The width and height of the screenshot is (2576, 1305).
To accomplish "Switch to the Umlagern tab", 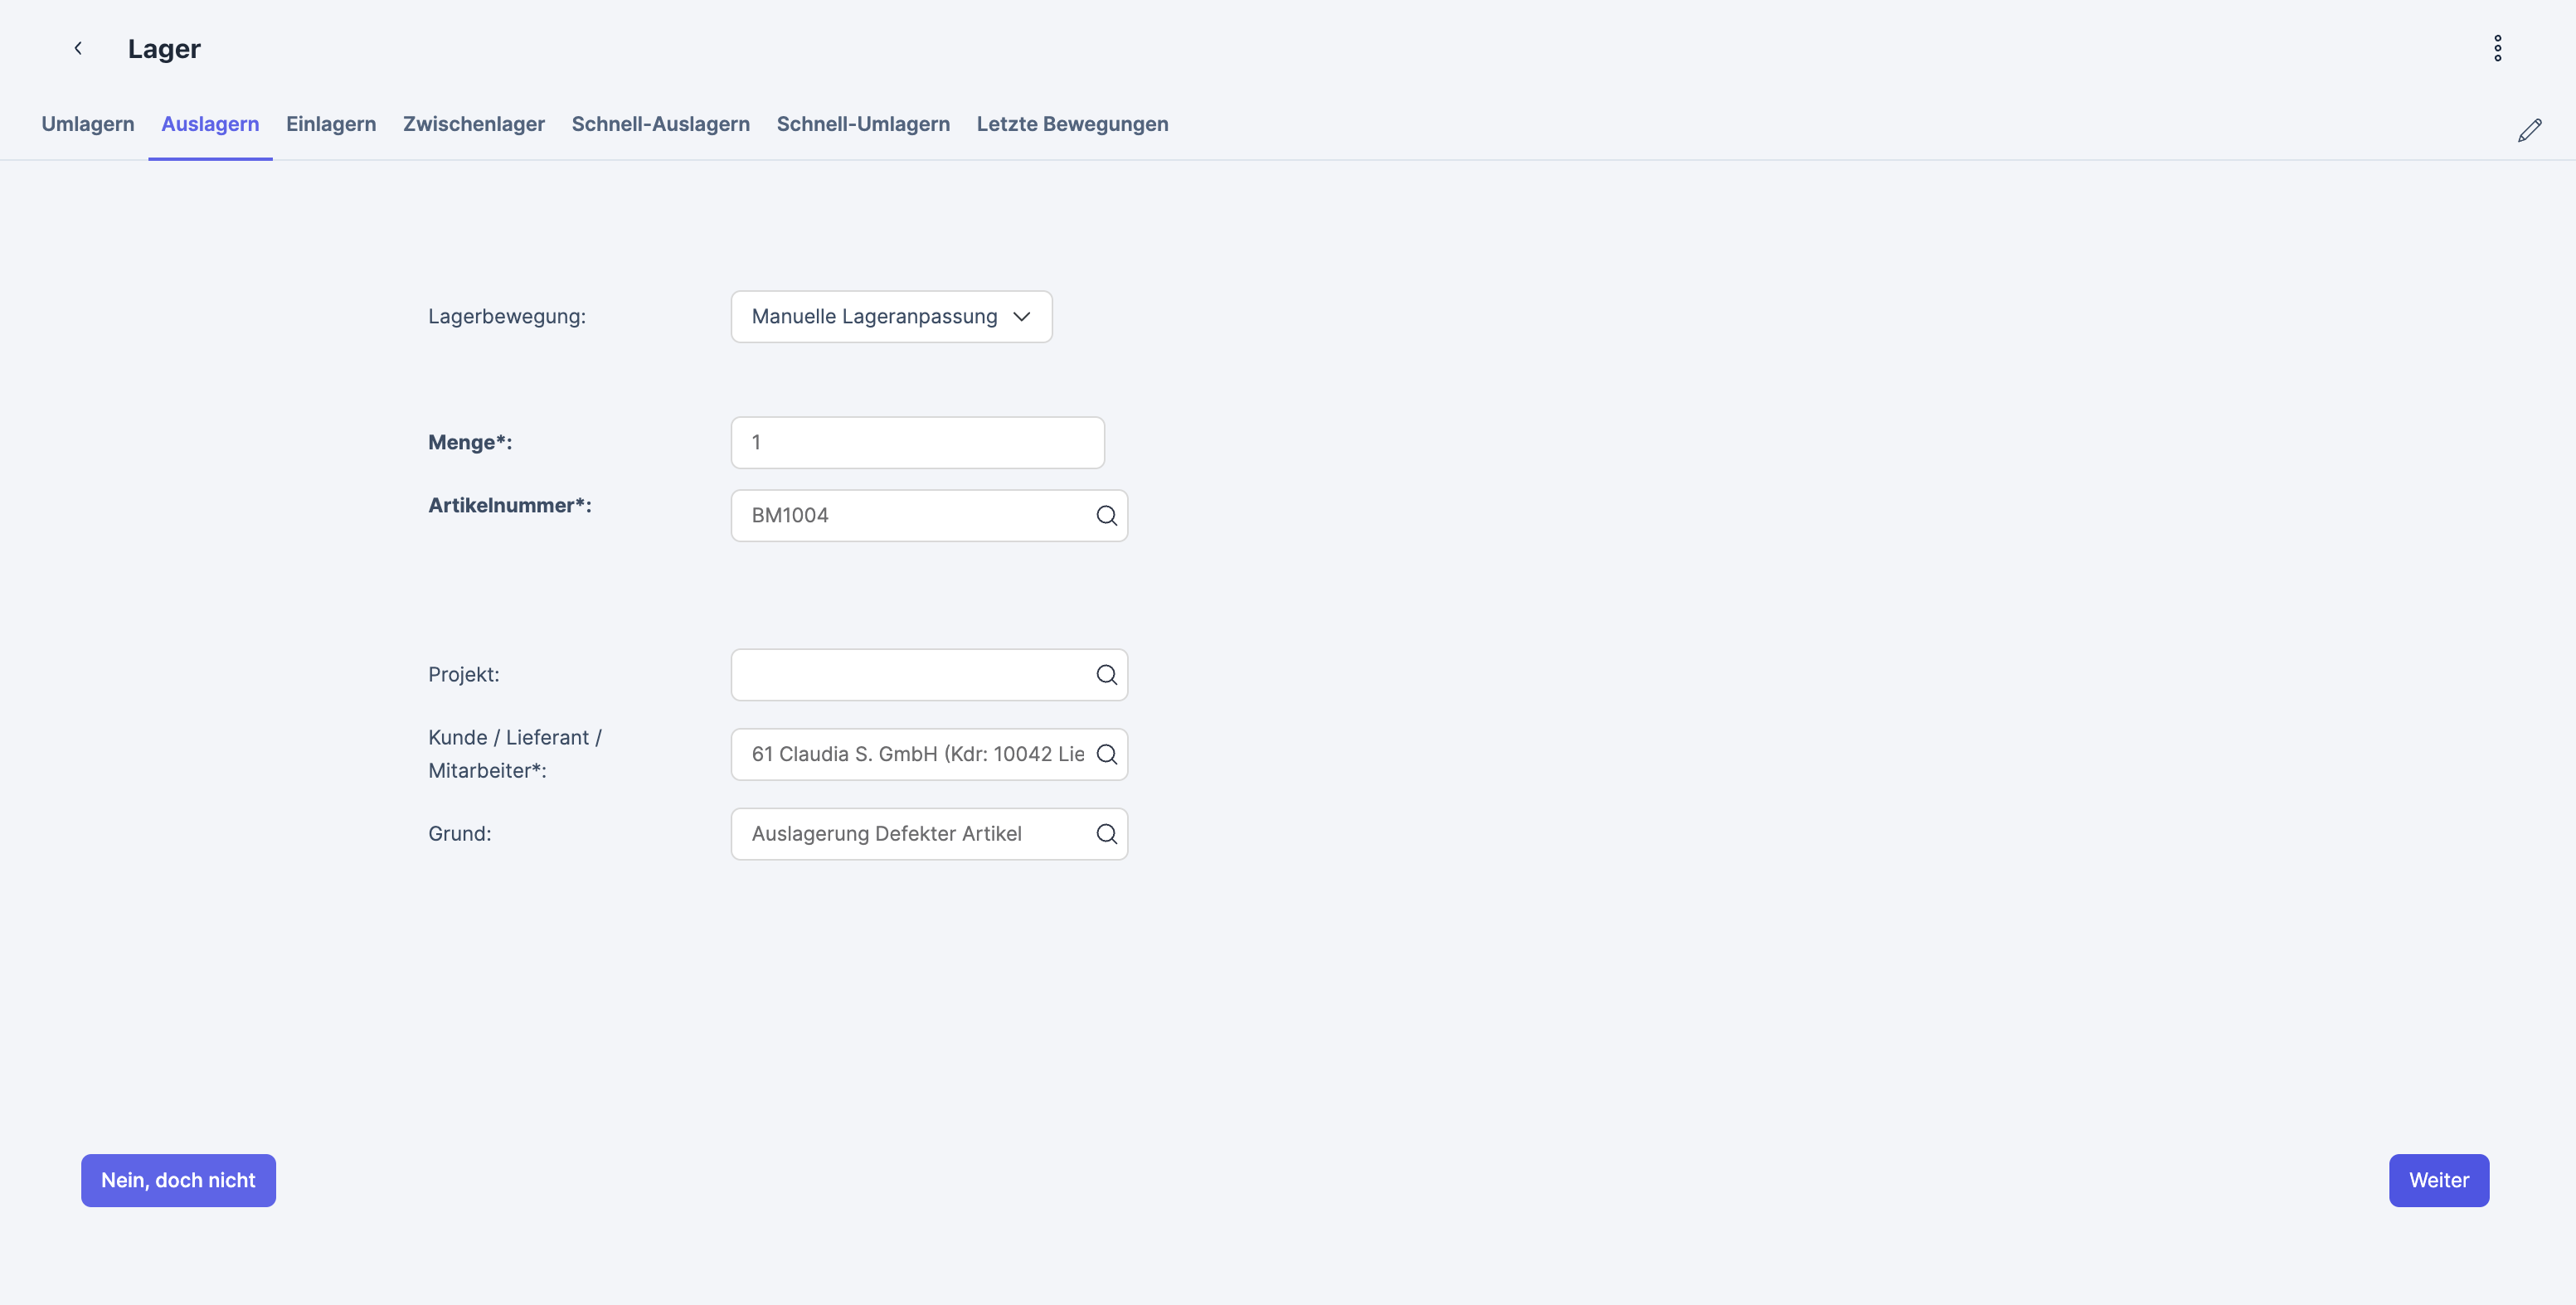I will tap(88, 124).
